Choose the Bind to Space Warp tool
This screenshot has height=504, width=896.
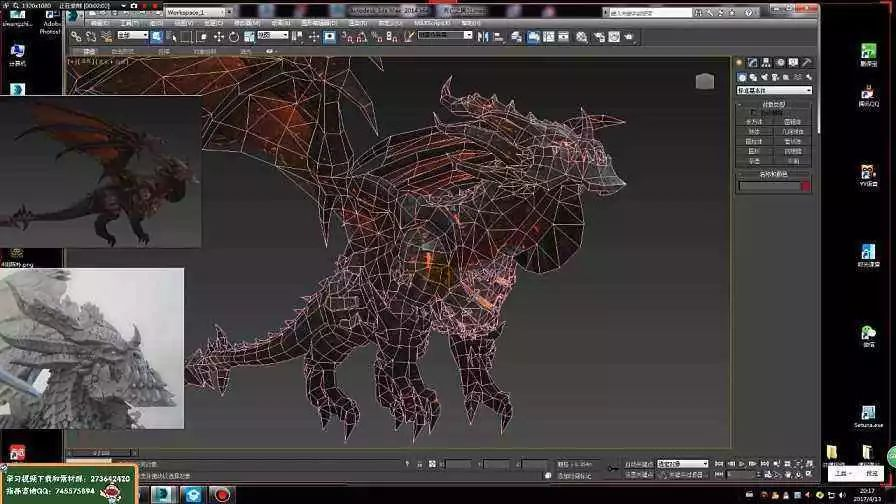tap(107, 37)
